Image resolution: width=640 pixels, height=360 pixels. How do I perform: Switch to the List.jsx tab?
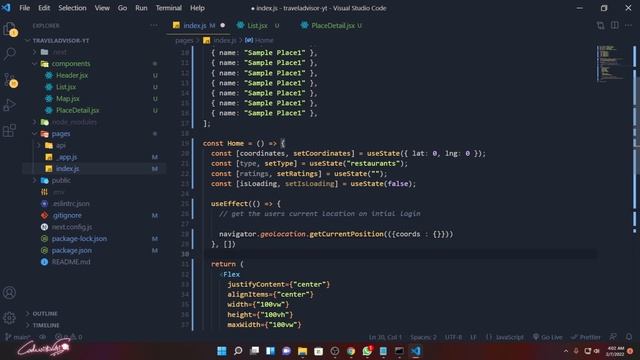click(258, 25)
